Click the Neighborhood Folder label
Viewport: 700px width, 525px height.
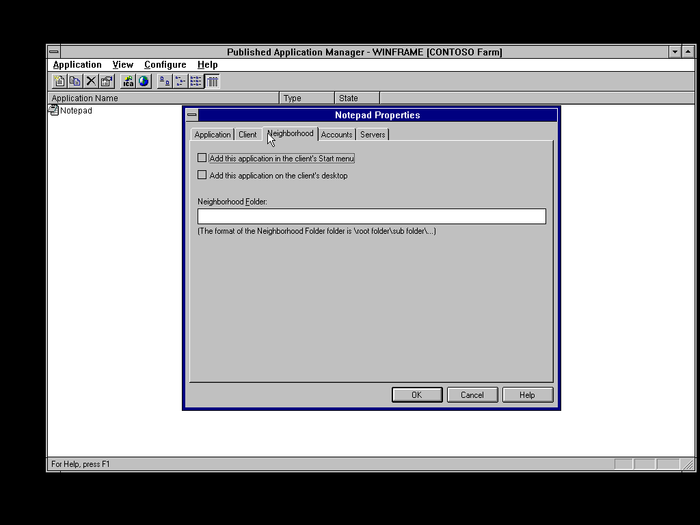tap(232, 201)
